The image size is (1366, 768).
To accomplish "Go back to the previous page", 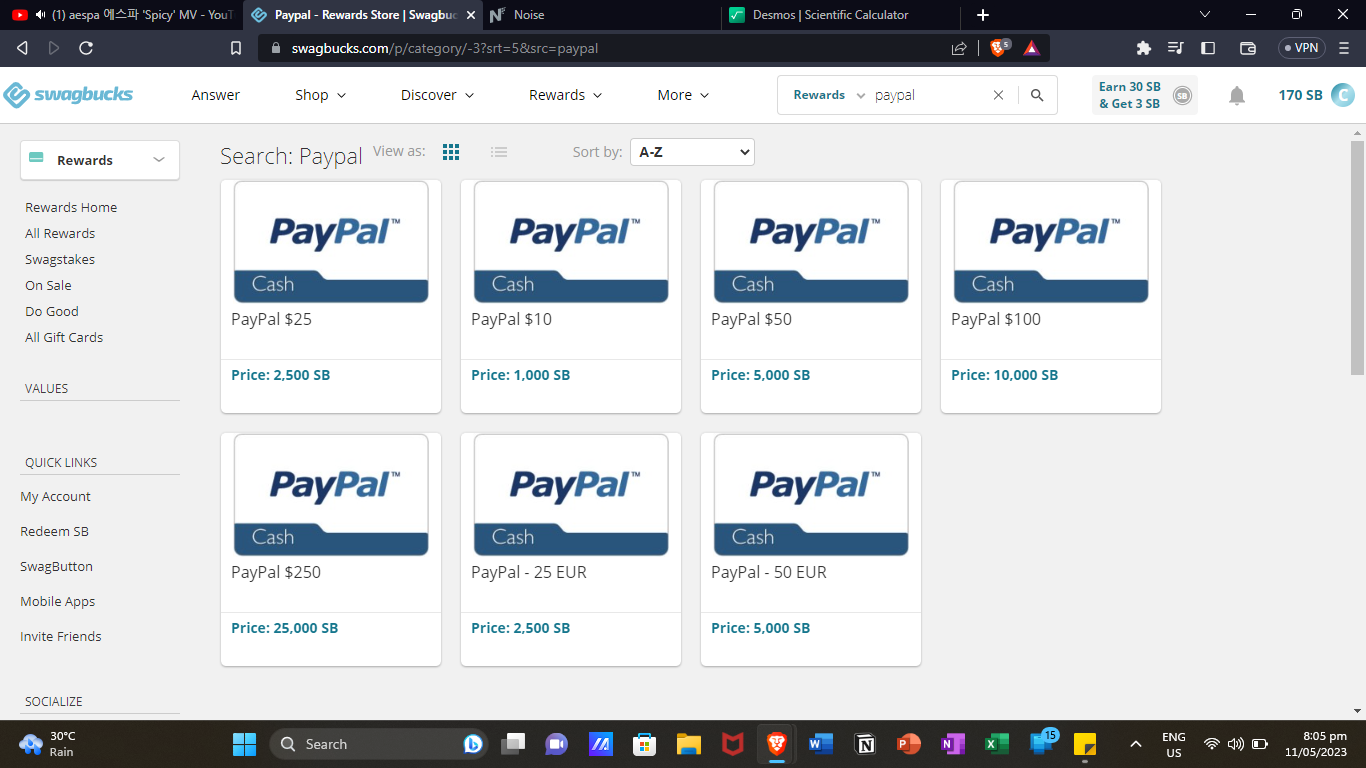I will pyautogui.click(x=23, y=48).
